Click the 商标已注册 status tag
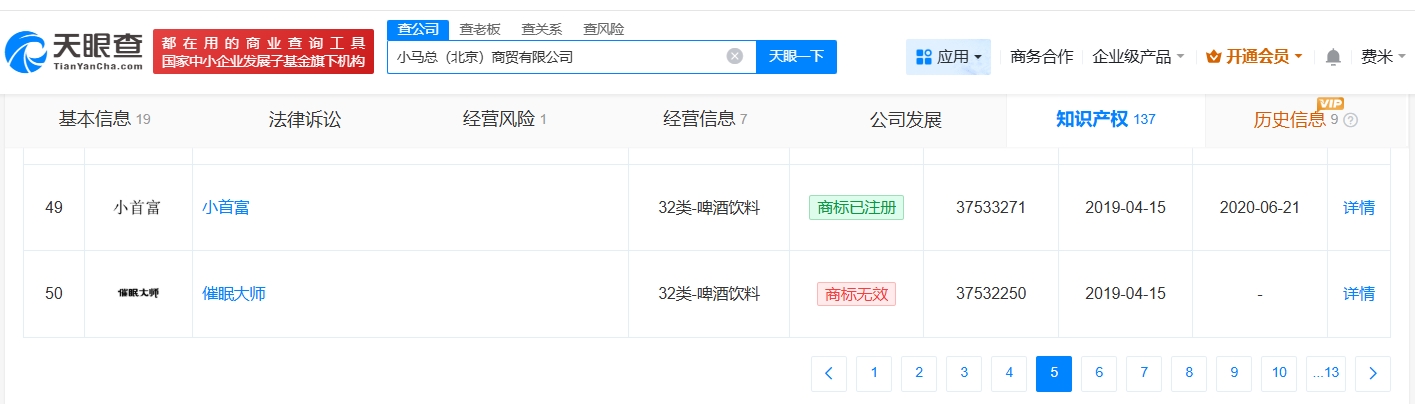This screenshot has height=404, width=1415. (856, 208)
